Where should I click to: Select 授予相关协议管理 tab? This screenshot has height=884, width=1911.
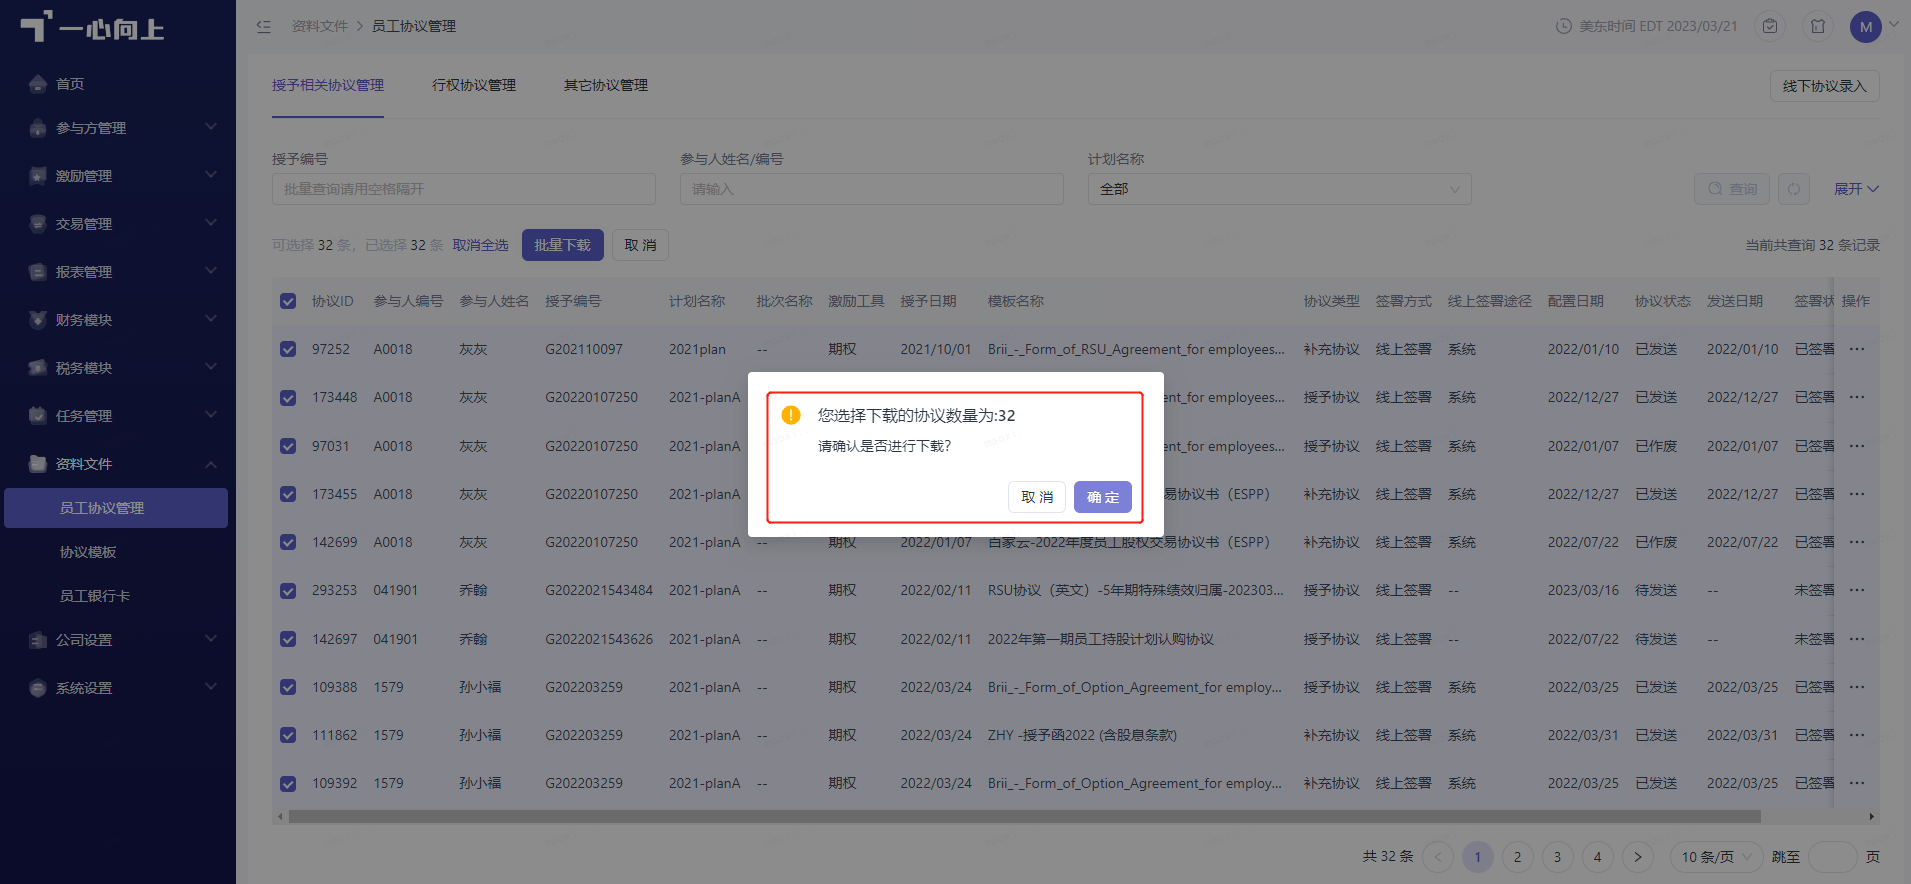coord(328,85)
